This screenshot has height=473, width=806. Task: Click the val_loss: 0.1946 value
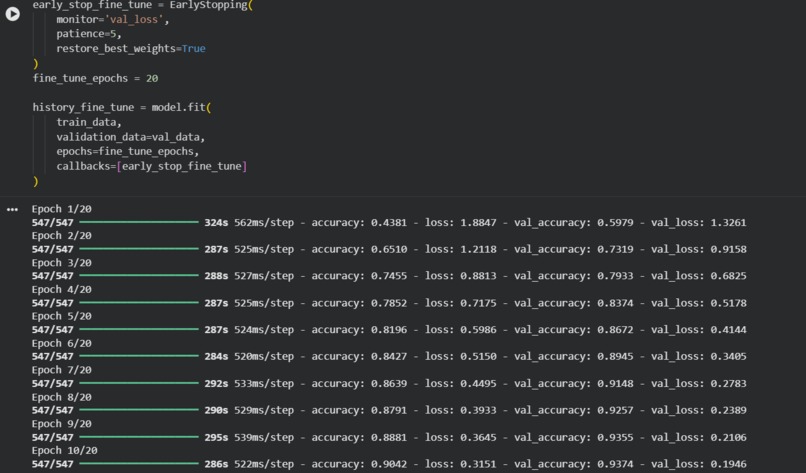pos(699,464)
